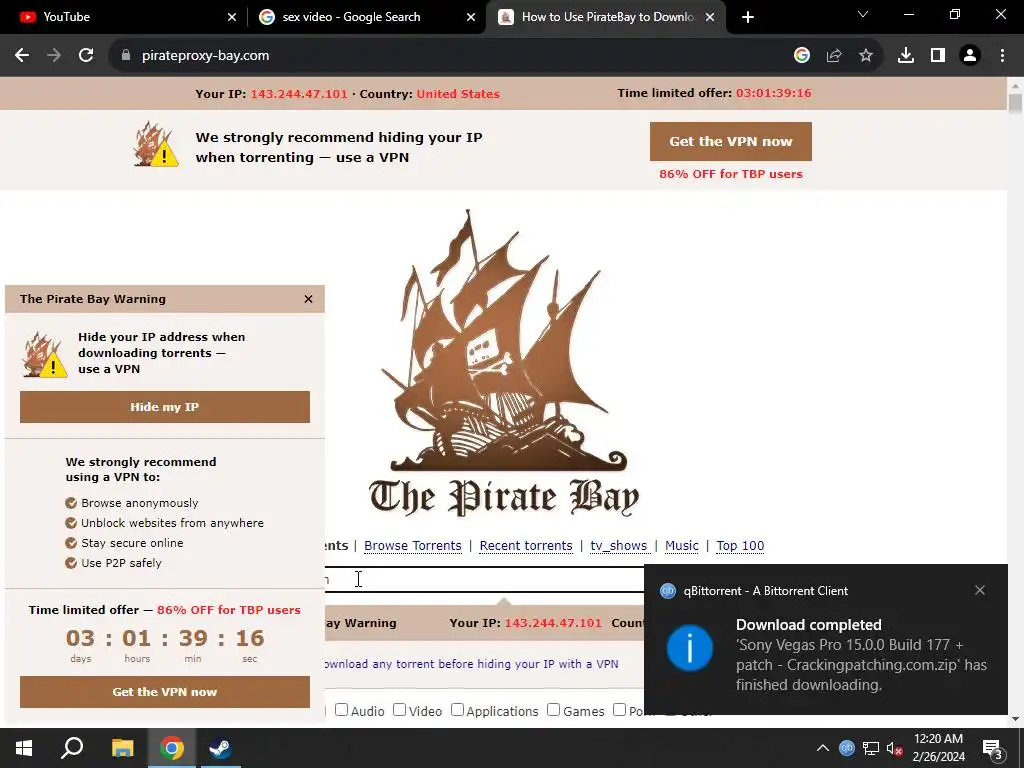
Task: Click the address bar URL field
Action: click(x=451, y=56)
